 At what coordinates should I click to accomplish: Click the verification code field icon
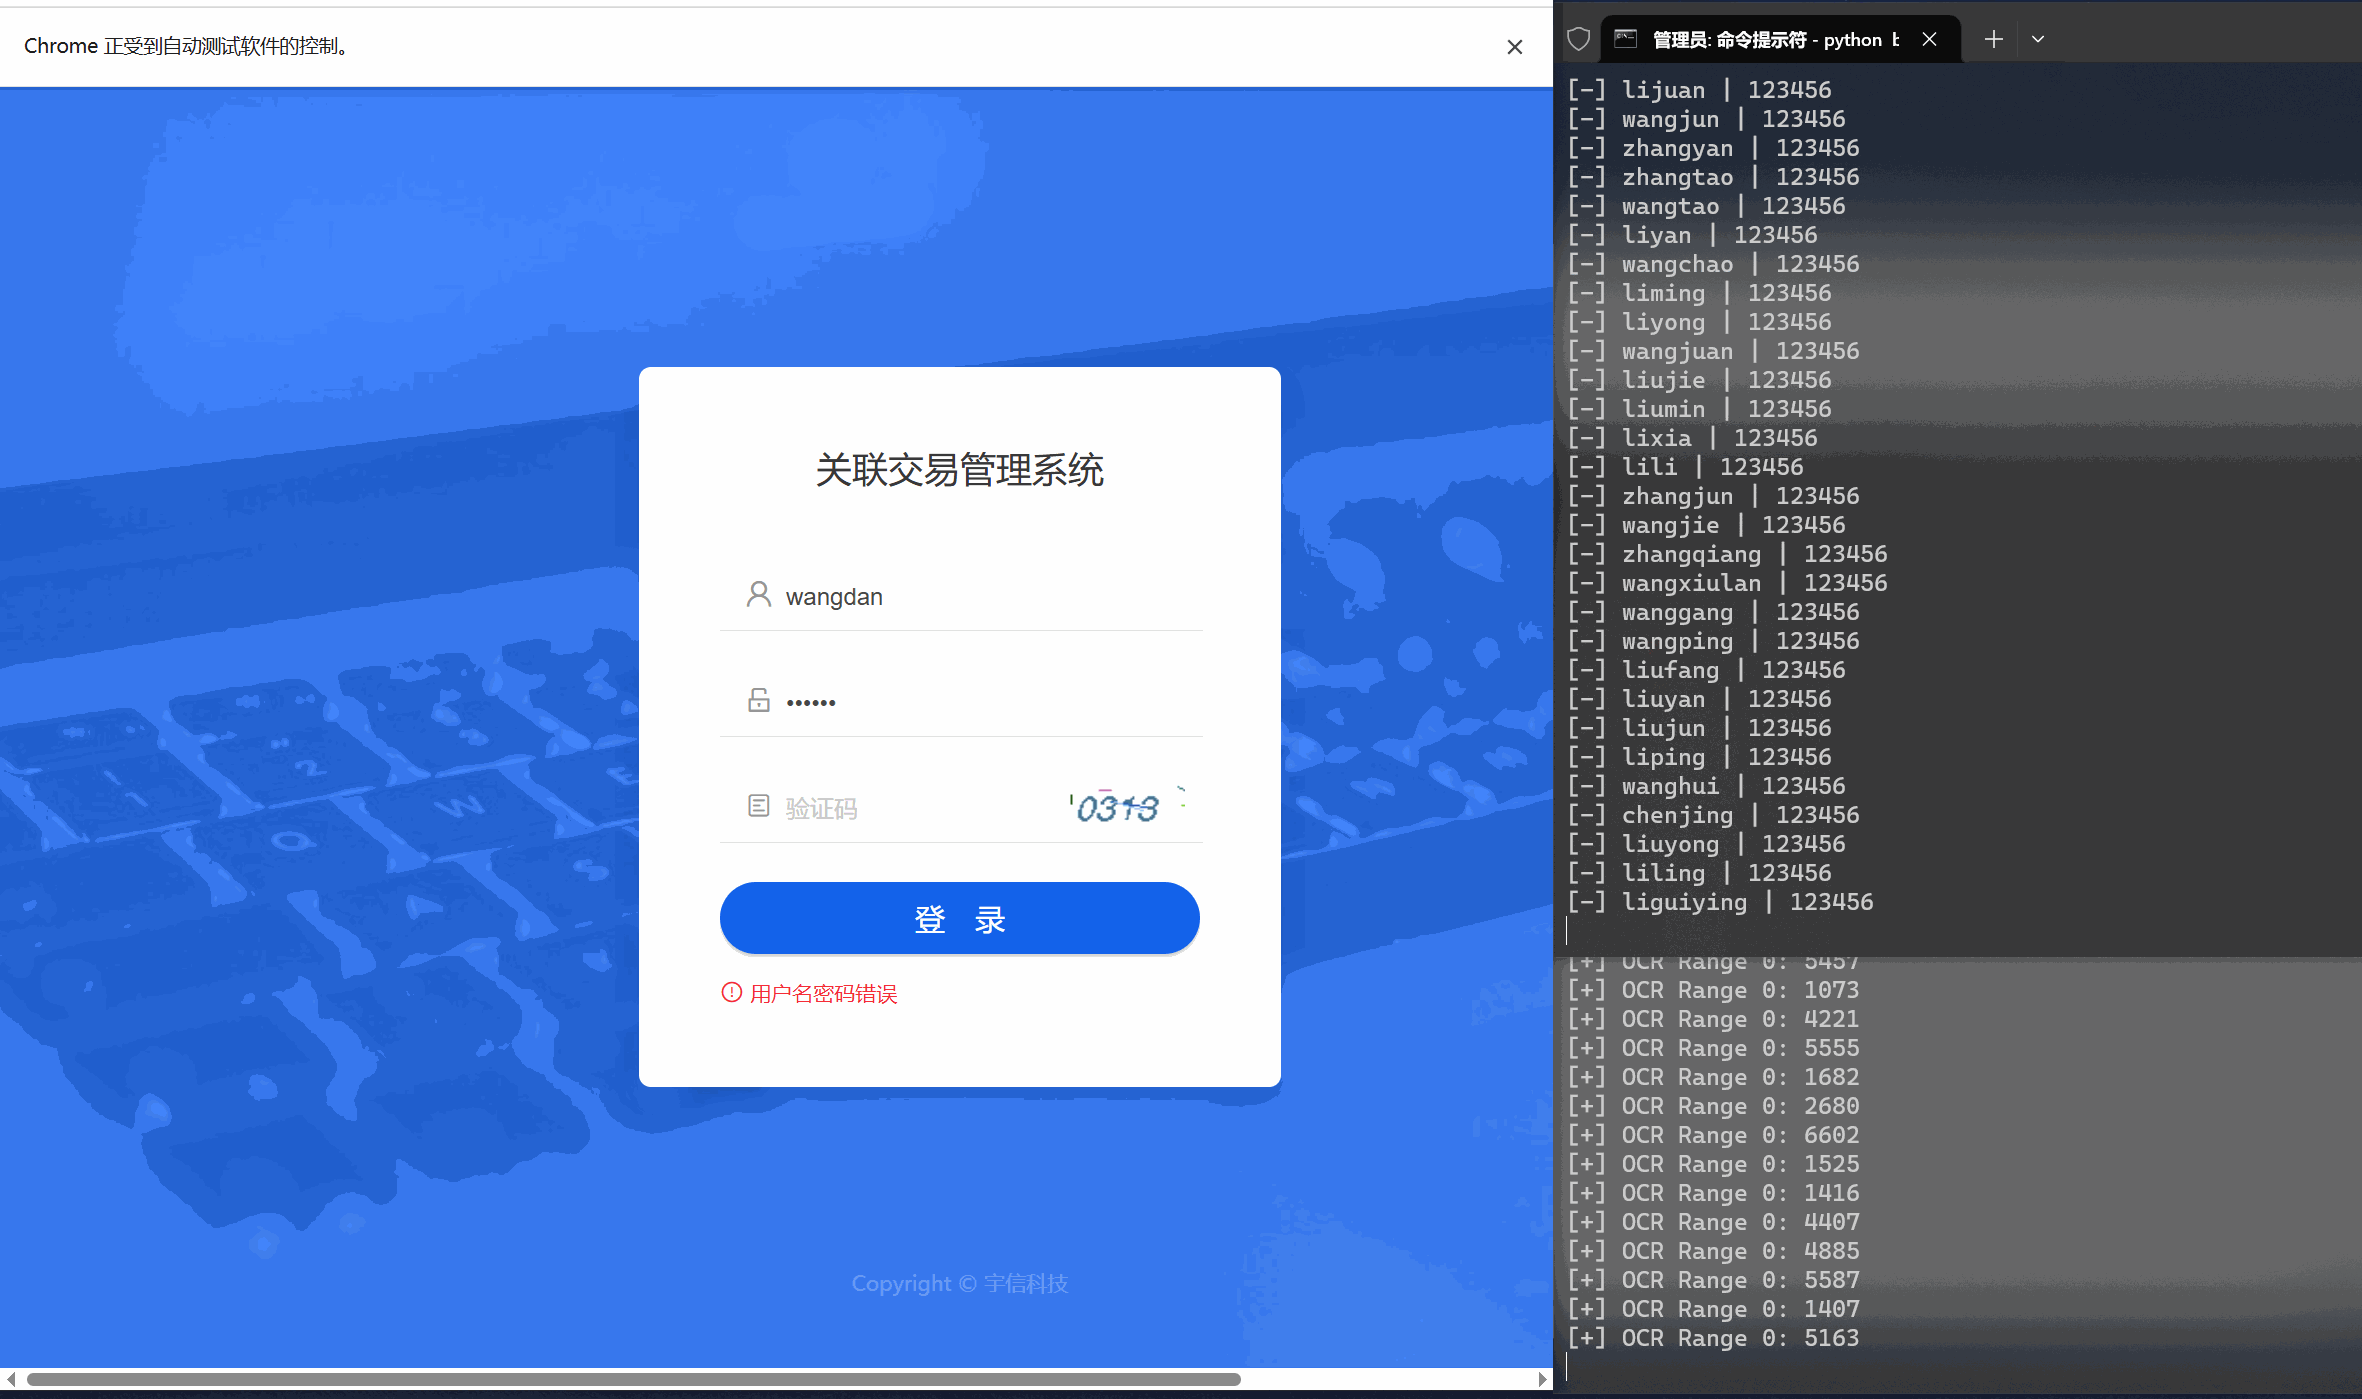click(759, 806)
